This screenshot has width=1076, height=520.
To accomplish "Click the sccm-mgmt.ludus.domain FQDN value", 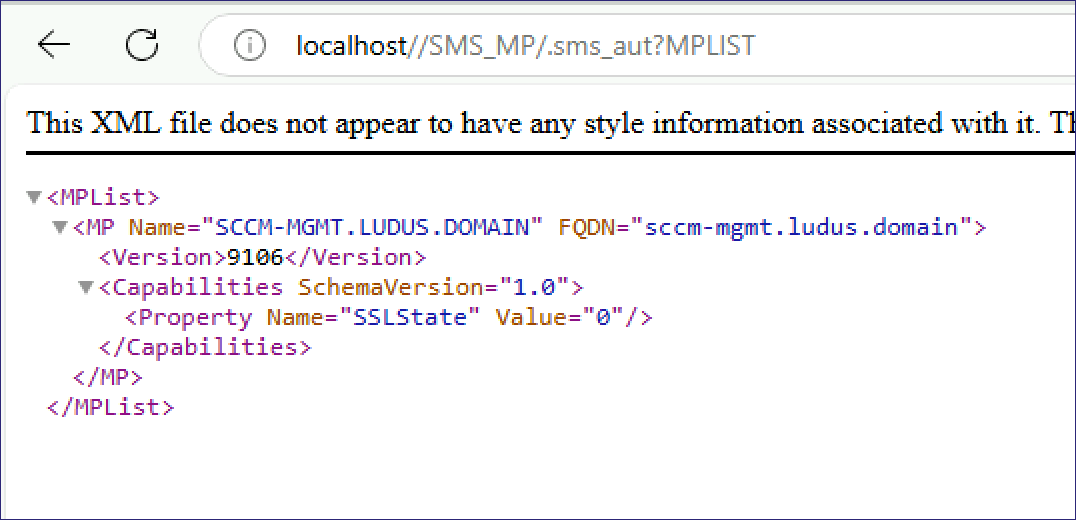I will 800,227.
